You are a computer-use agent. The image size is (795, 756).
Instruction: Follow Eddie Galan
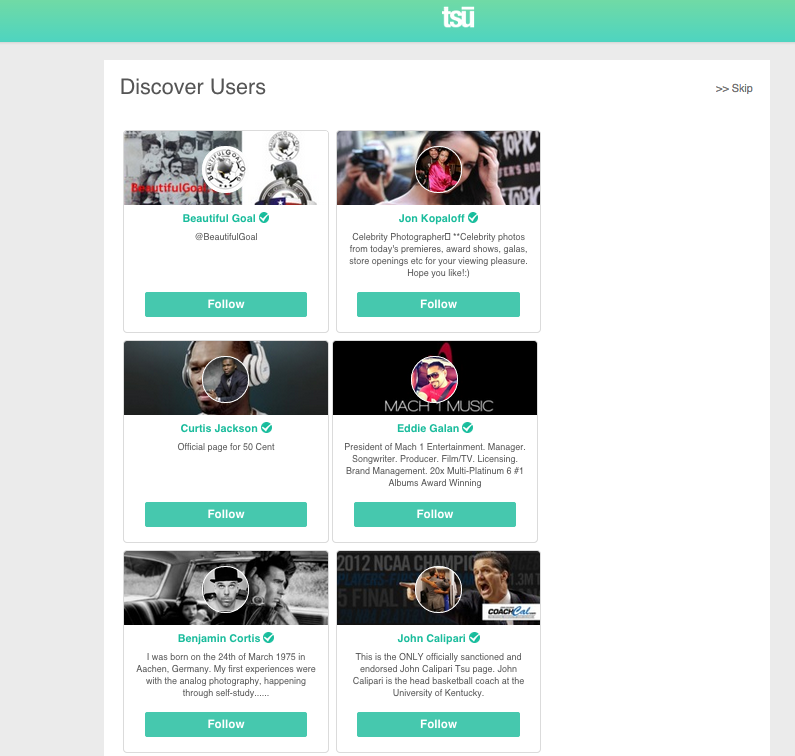[x=435, y=514]
